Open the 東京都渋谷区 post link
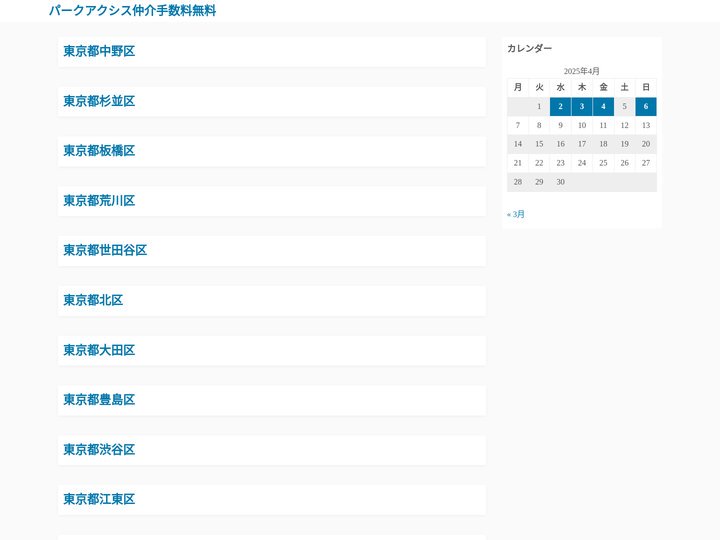 99,450
